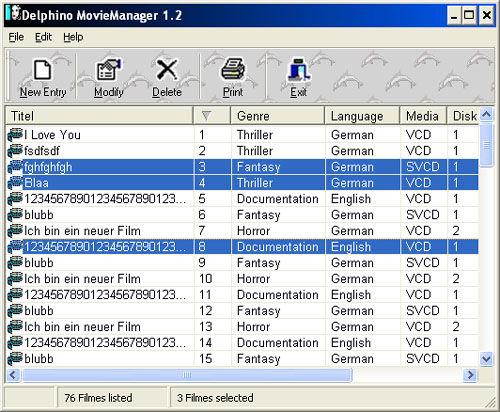Sort by the Disk column header

tap(463, 116)
